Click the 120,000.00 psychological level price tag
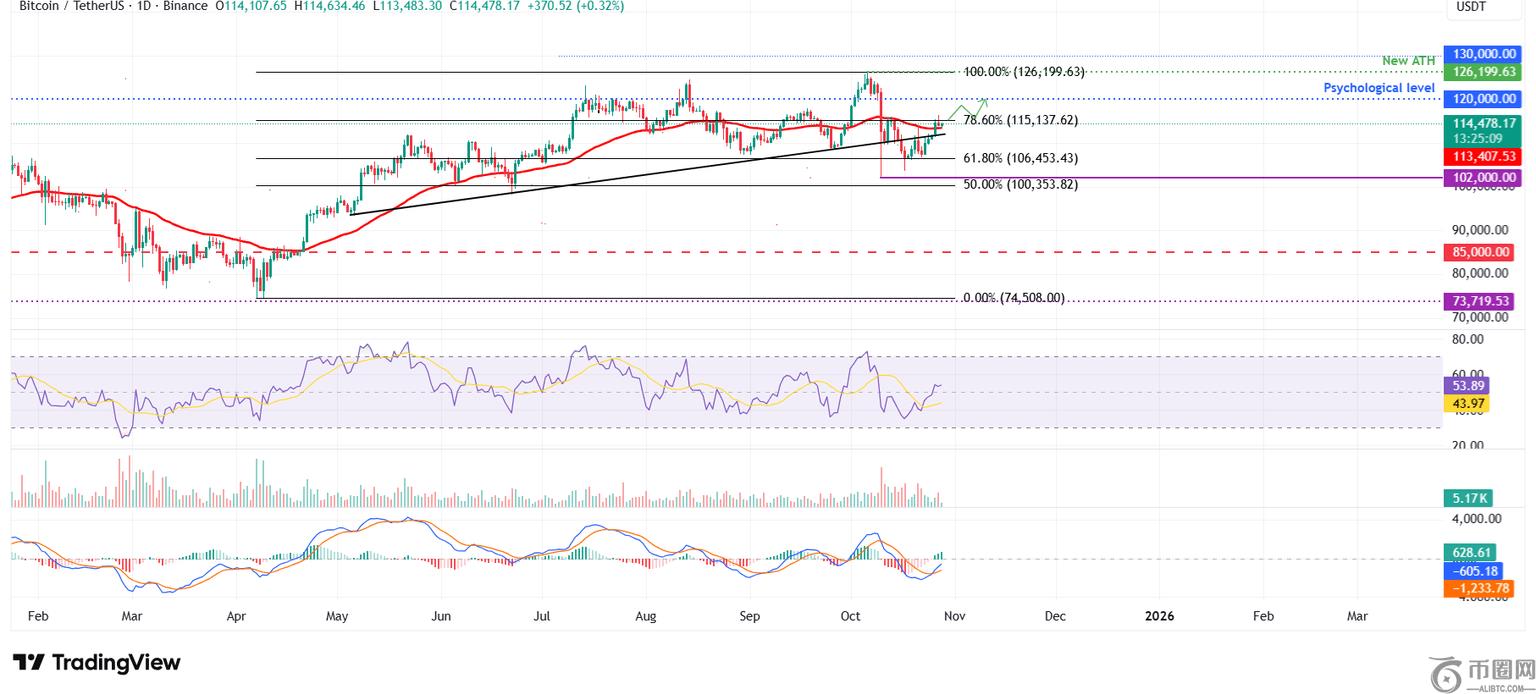1536x694 pixels. [x=1479, y=99]
